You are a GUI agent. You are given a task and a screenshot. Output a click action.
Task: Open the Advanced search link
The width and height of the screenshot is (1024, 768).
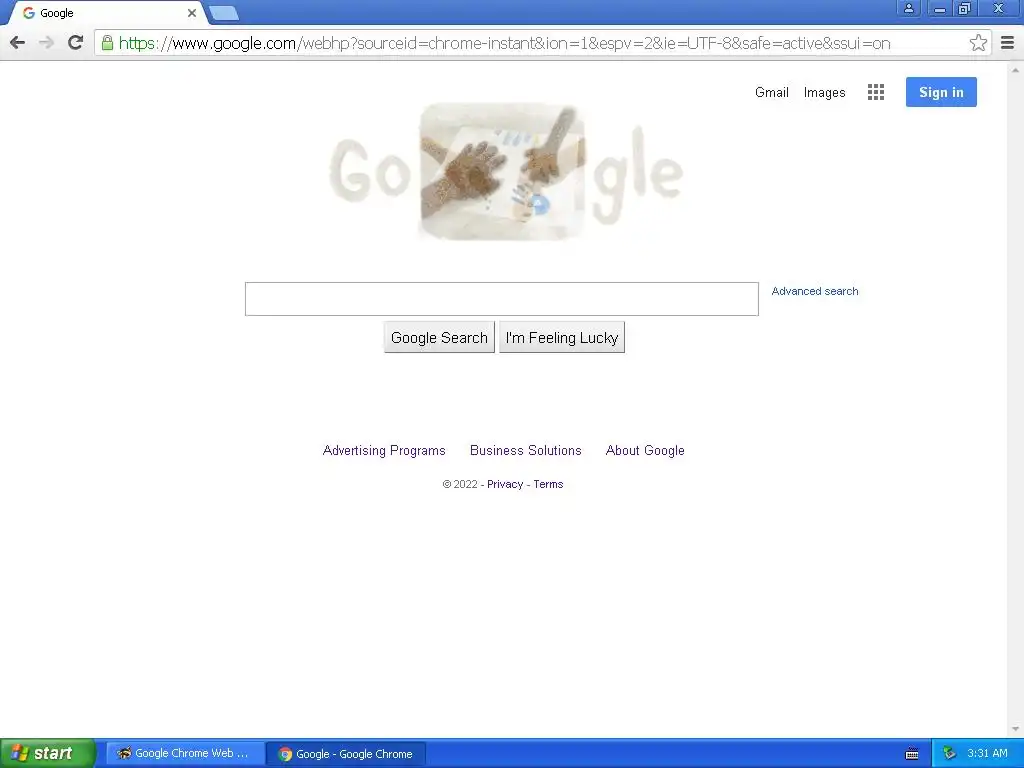tap(814, 291)
